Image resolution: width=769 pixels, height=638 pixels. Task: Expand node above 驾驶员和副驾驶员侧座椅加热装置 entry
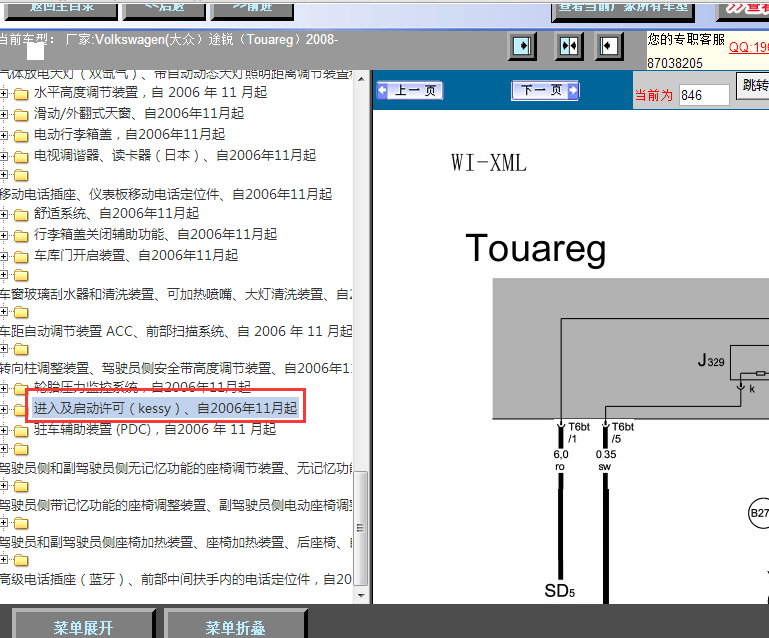4,522
